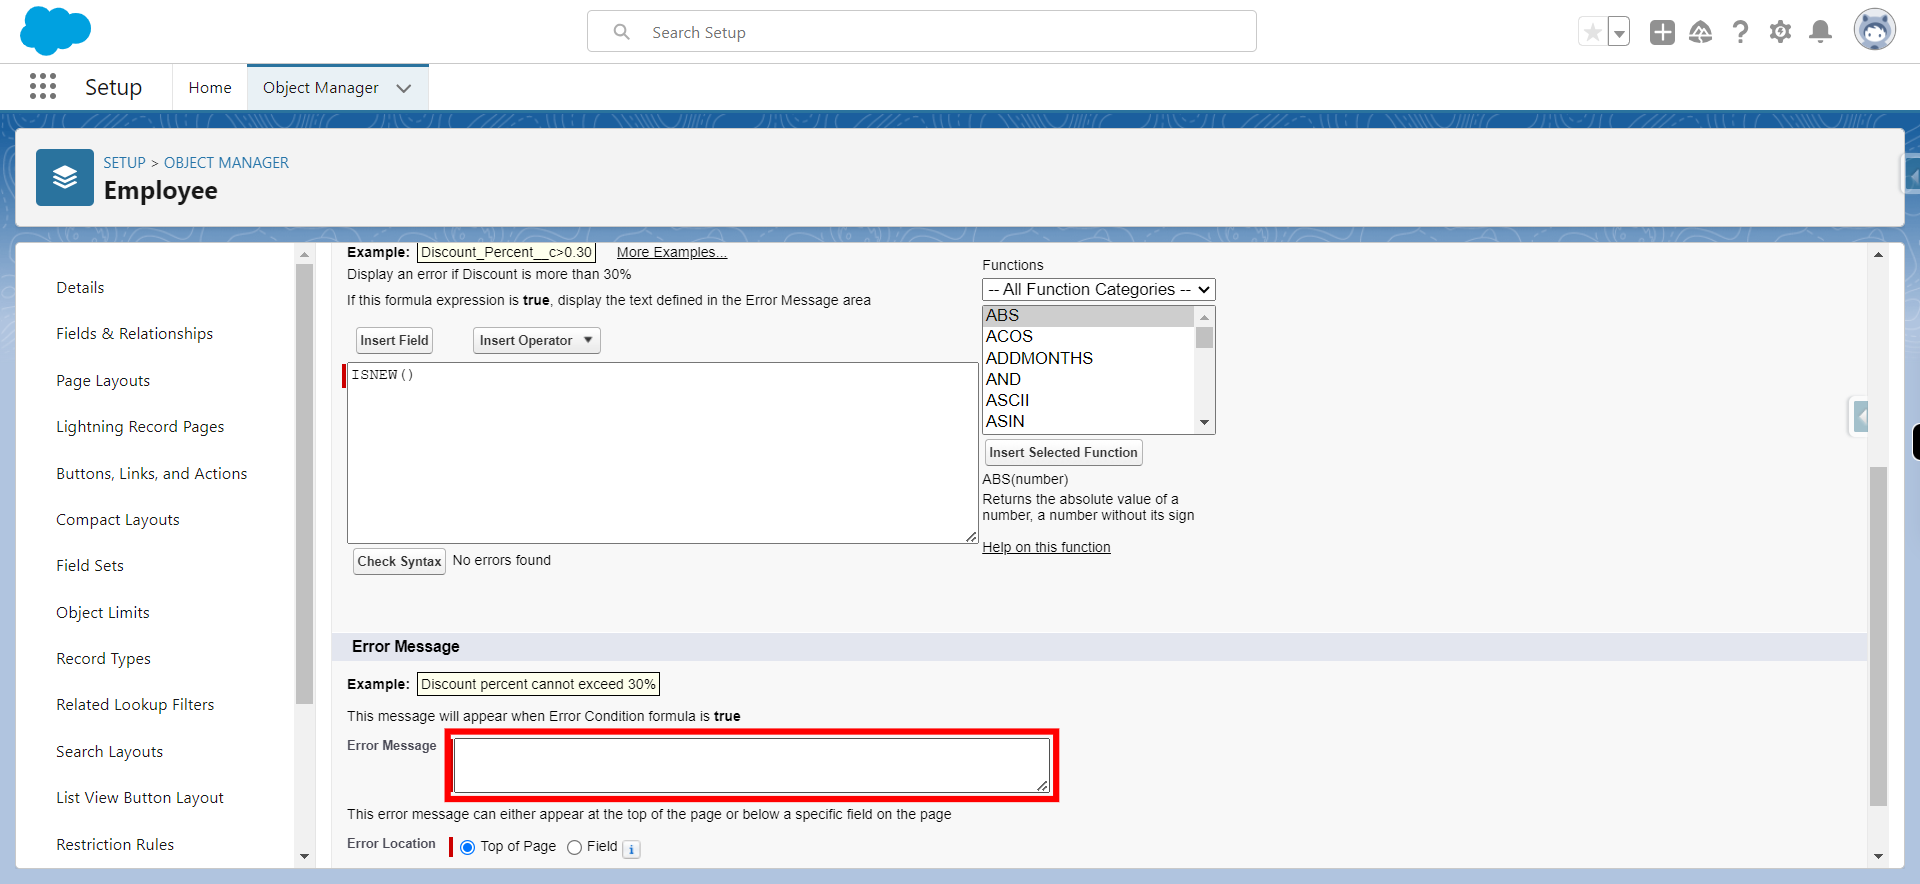
Task: Click the Error Location info icon
Action: (631, 849)
